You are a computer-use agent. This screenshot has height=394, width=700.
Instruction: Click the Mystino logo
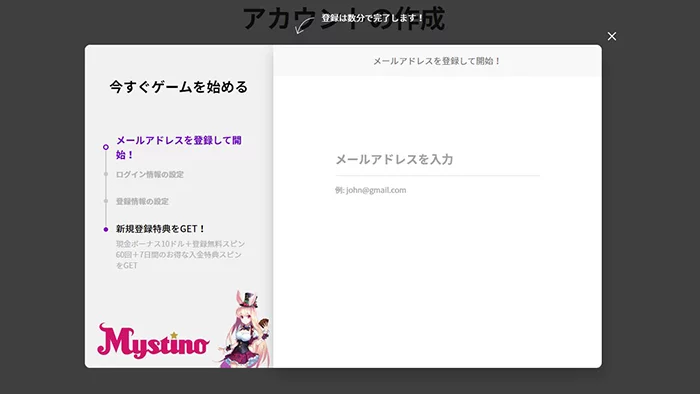(x=153, y=341)
